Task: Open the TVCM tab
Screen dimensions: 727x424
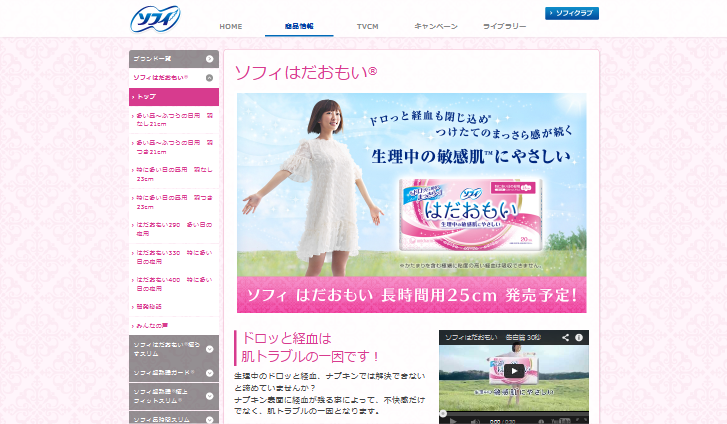Action: click(367, 26)
